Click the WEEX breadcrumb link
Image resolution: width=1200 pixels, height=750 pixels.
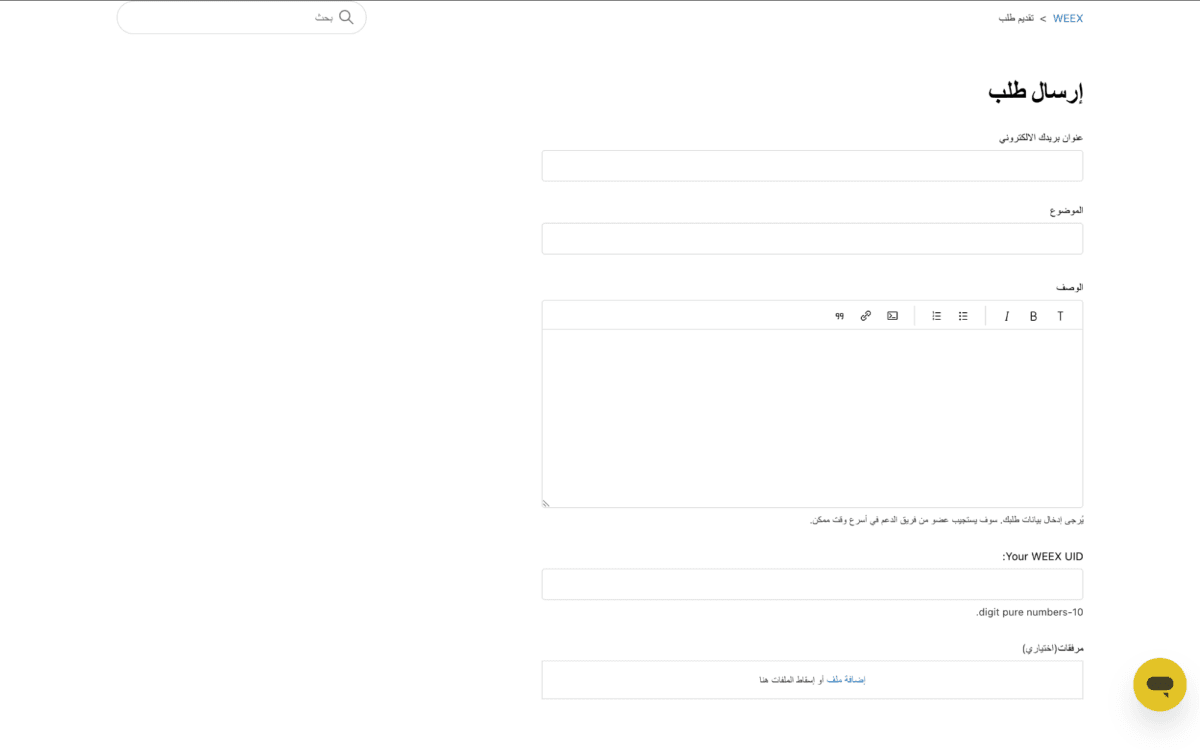point(1067,19)
